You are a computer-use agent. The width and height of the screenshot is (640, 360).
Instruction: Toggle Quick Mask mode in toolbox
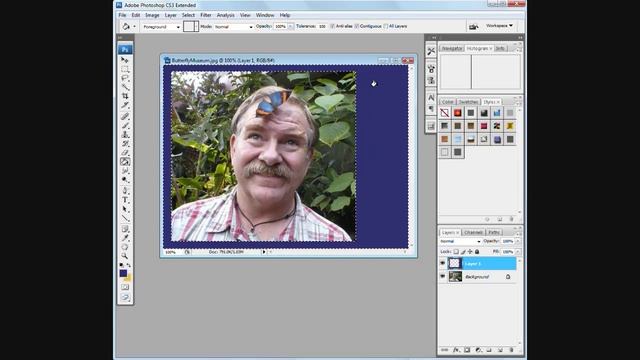point(125,287)
